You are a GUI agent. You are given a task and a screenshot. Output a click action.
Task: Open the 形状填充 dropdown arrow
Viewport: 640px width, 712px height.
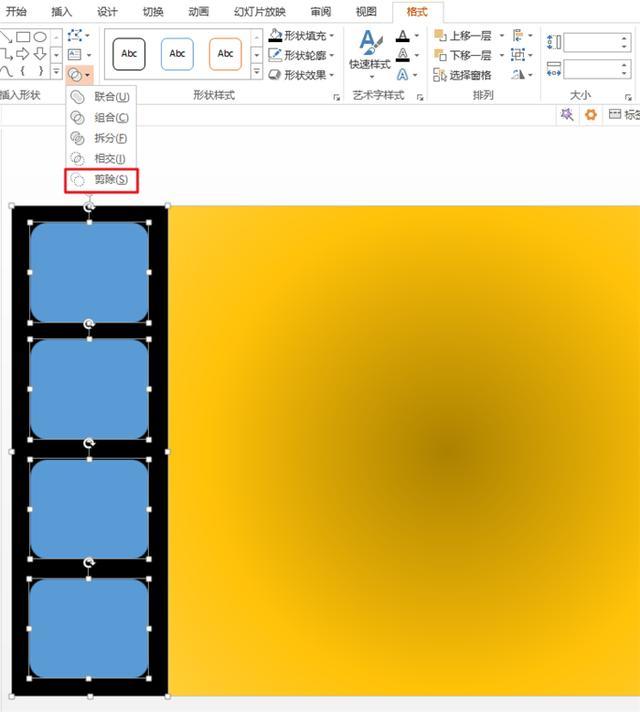pyautogui.click(x=332, y=35)
